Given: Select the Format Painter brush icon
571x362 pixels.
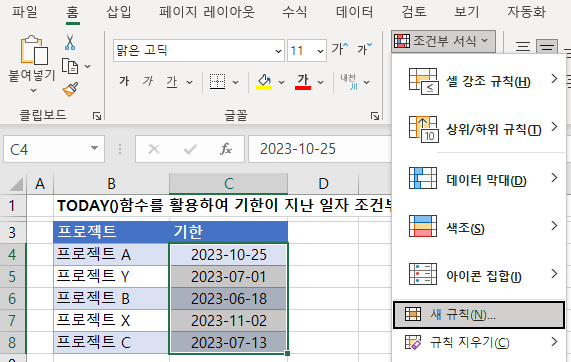Looking at the screenshot, I should (70, 90).
